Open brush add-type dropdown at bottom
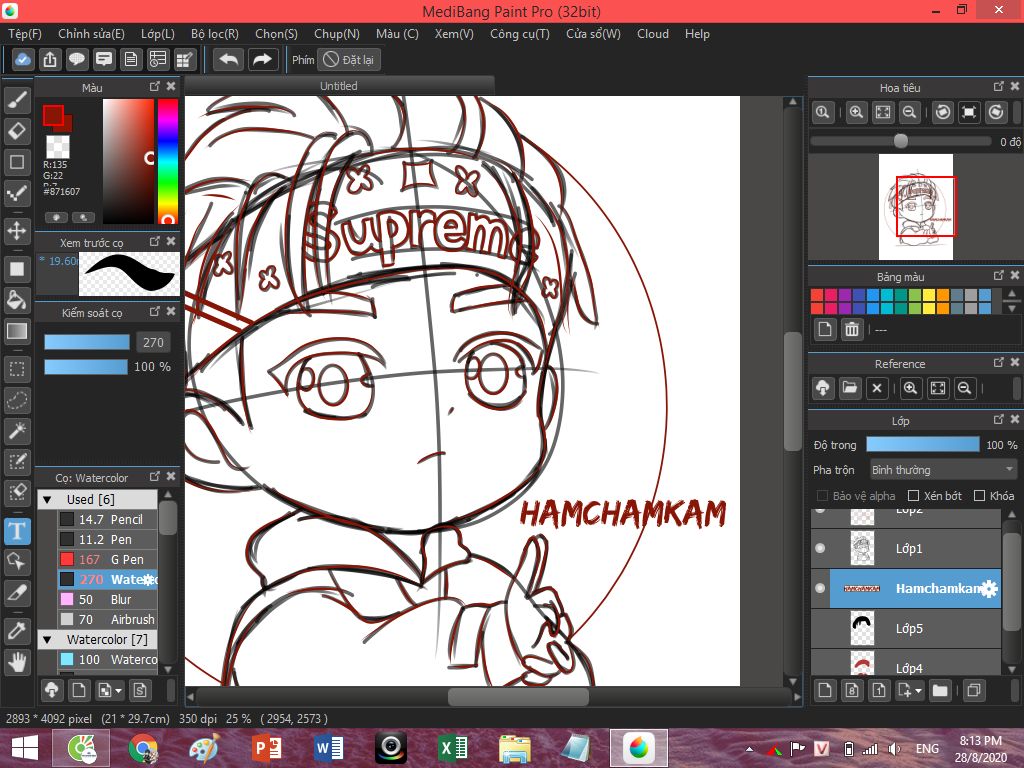 tap(109, 690)
